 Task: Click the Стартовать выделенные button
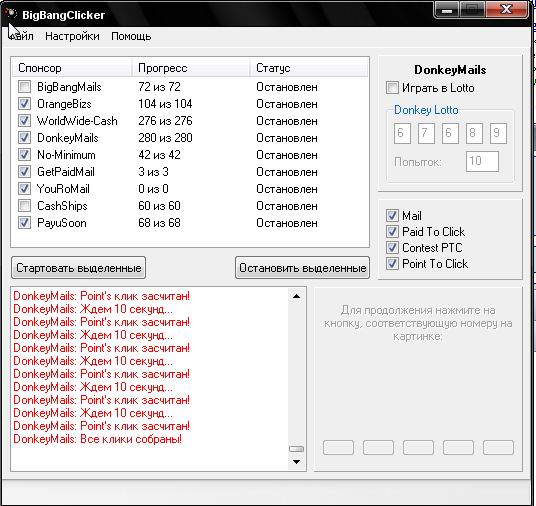point(79,268)
